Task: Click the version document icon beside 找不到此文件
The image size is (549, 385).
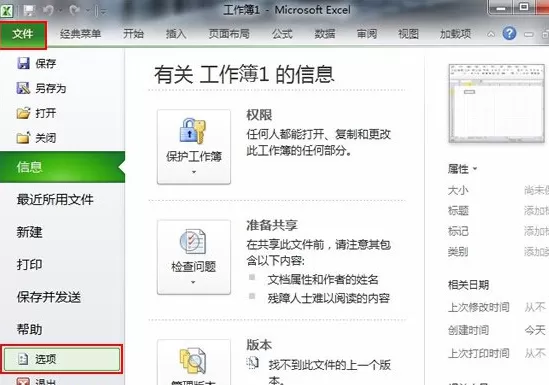Action: (x=252, y=363)
